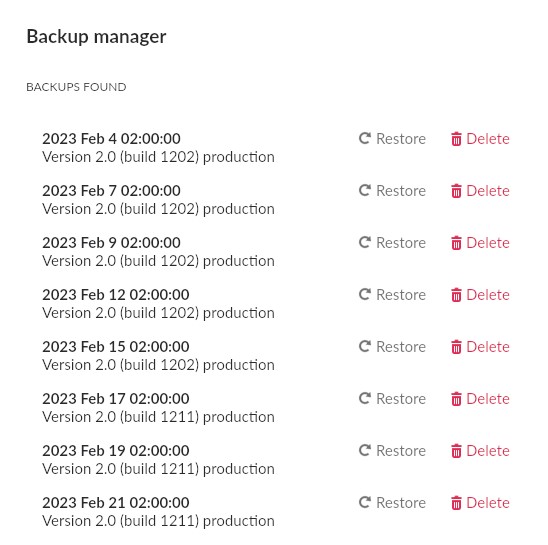Restore the Feb 9 backup
548x545 pixels.
click(392, 243)
